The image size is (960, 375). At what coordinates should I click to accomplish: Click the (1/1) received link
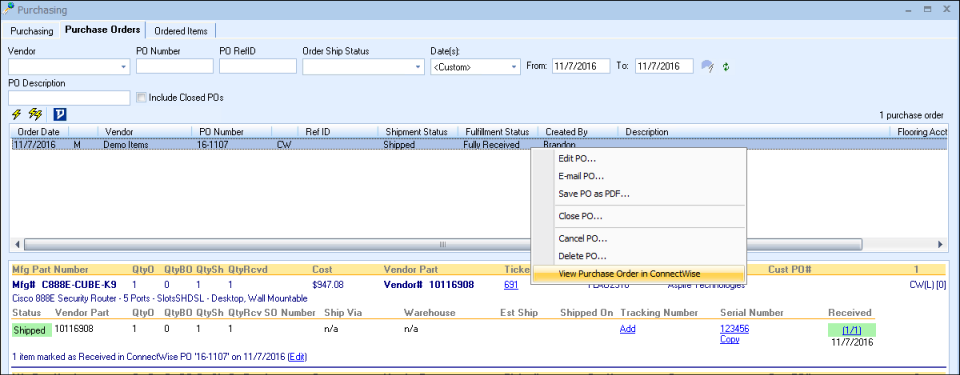click(x=851, y=330)
